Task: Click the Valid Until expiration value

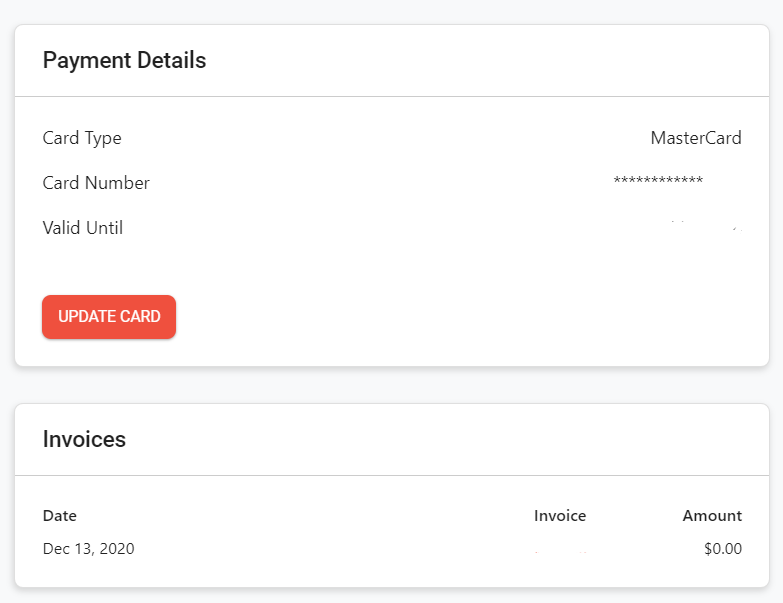Action: click(x=707, y=228)
